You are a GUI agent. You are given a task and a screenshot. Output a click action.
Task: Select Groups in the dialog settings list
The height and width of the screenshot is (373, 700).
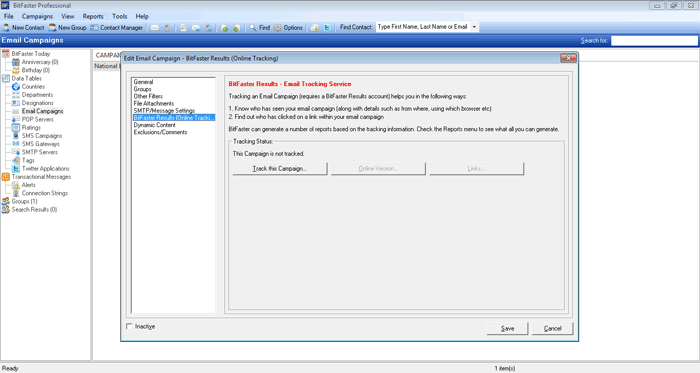142,89
